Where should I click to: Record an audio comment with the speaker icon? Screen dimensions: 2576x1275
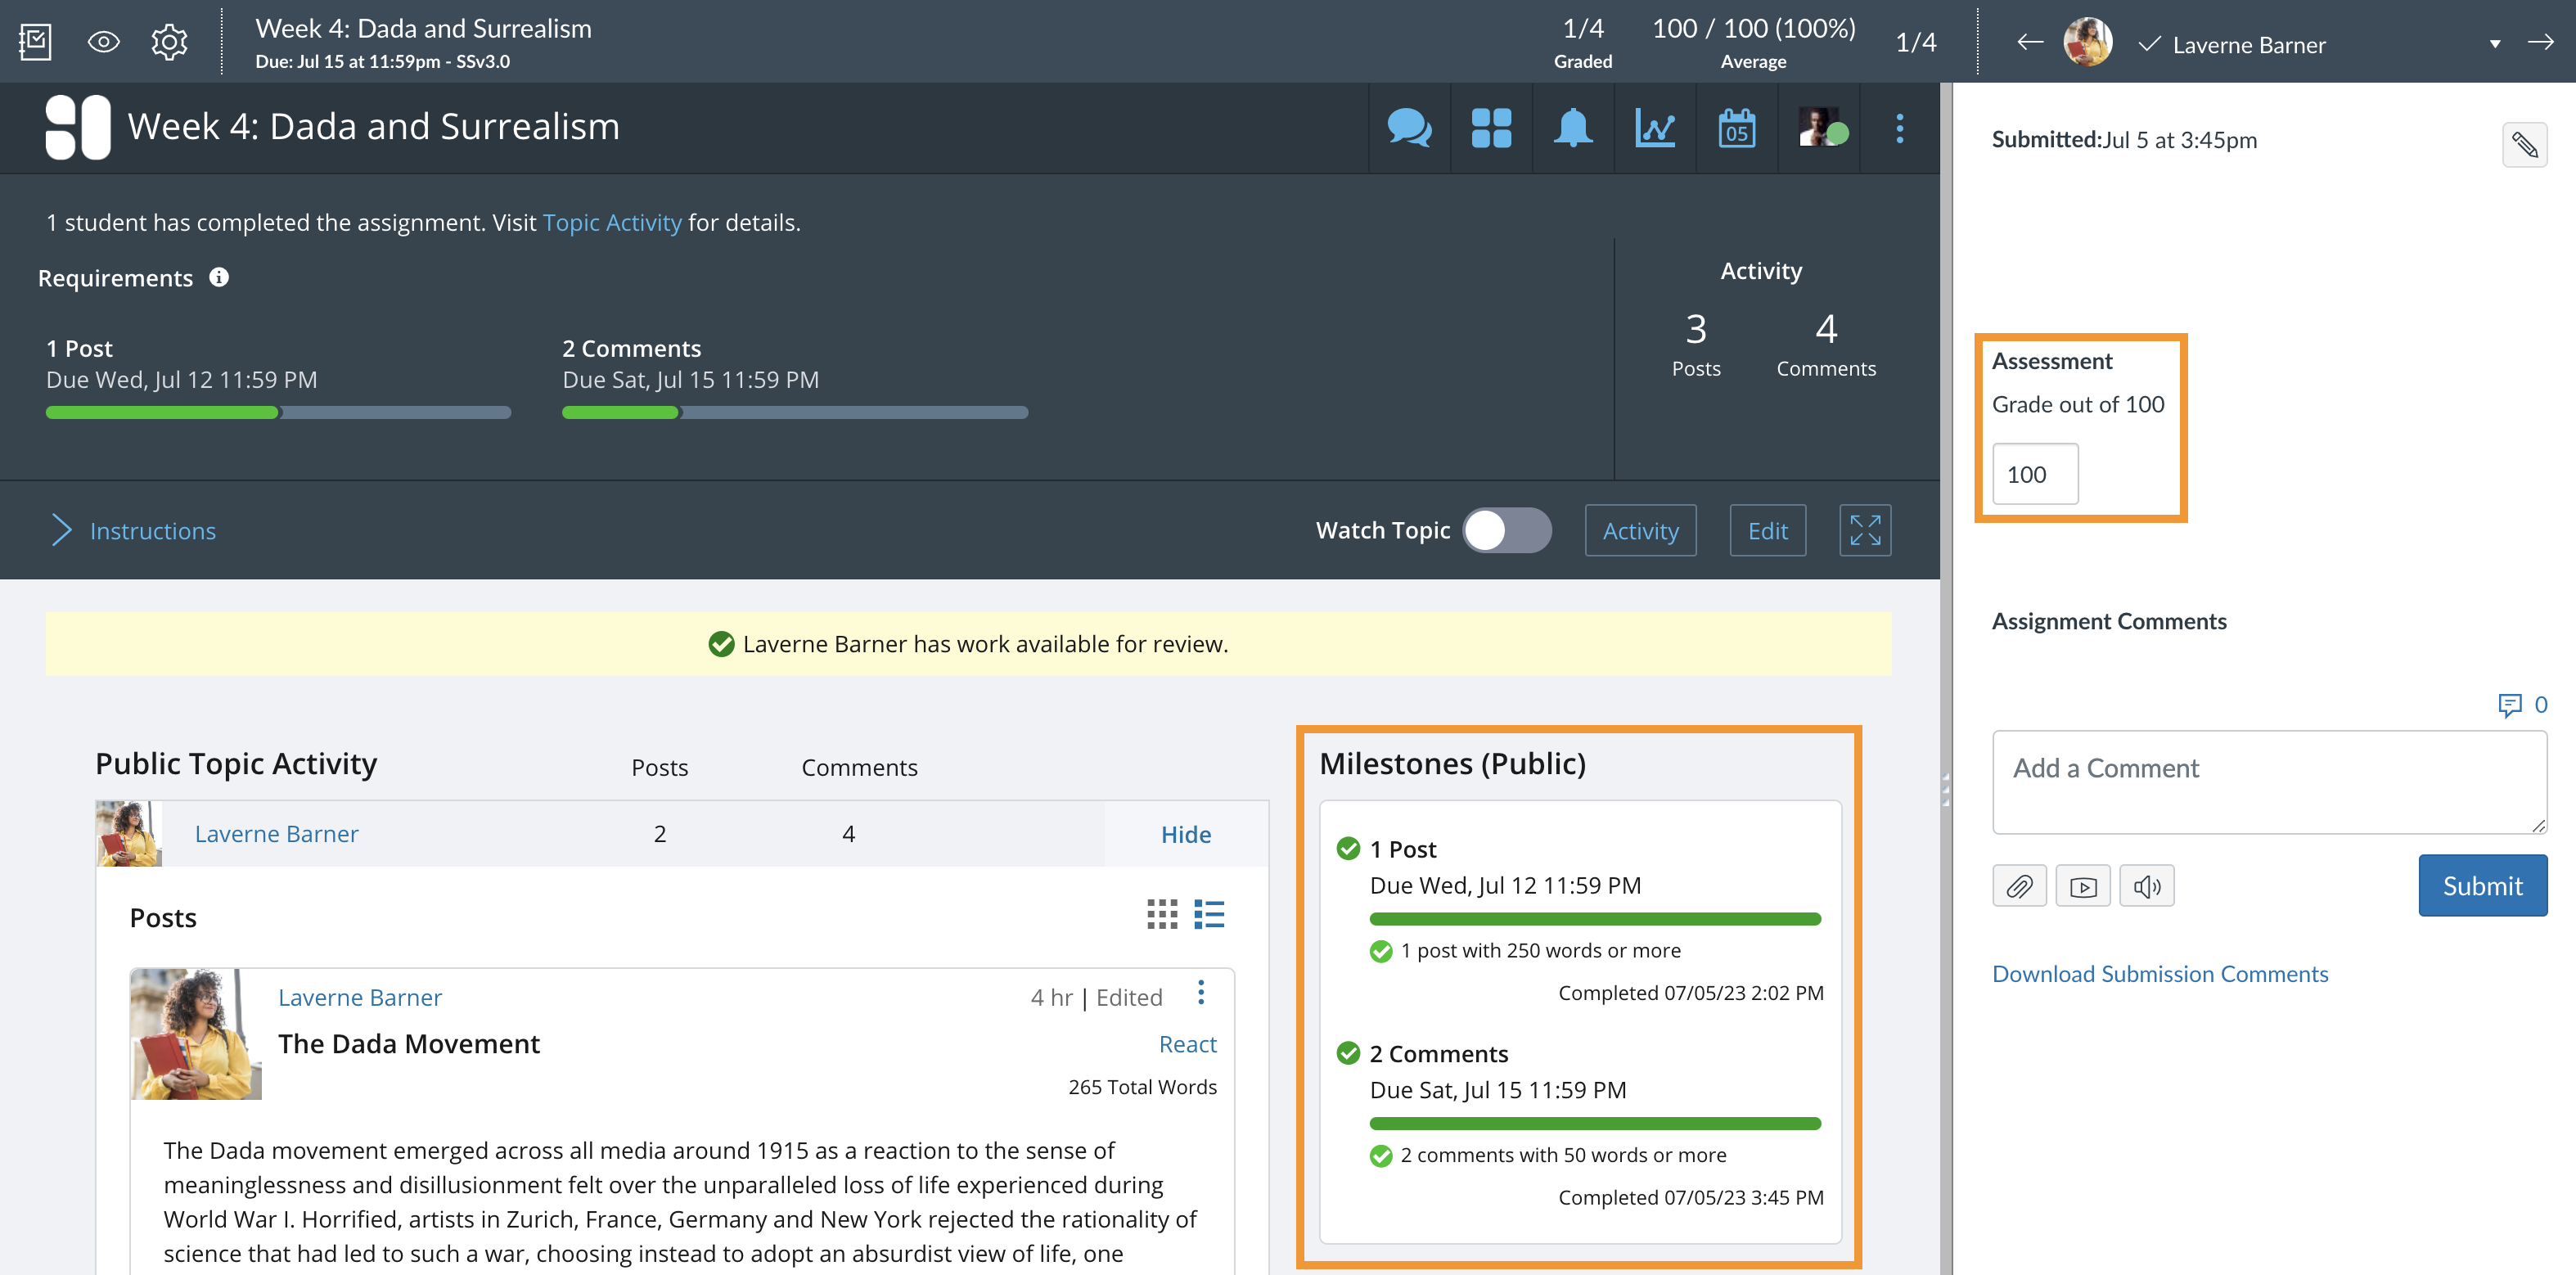[2147, 885]
